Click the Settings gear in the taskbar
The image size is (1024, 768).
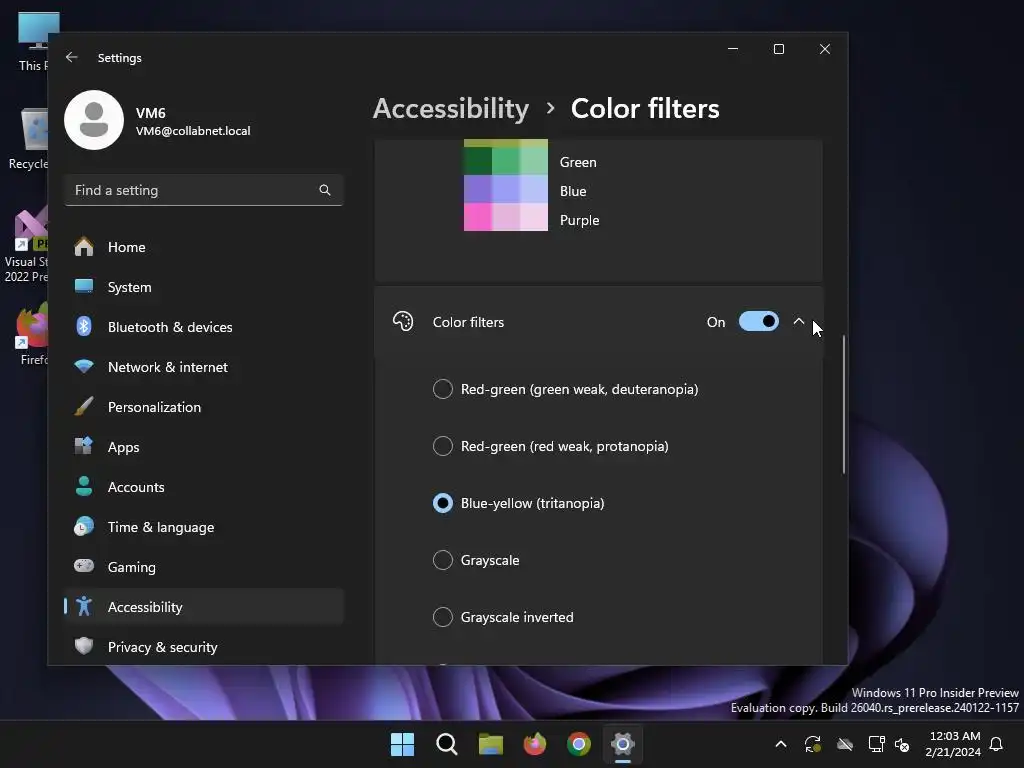coord(623,744)
